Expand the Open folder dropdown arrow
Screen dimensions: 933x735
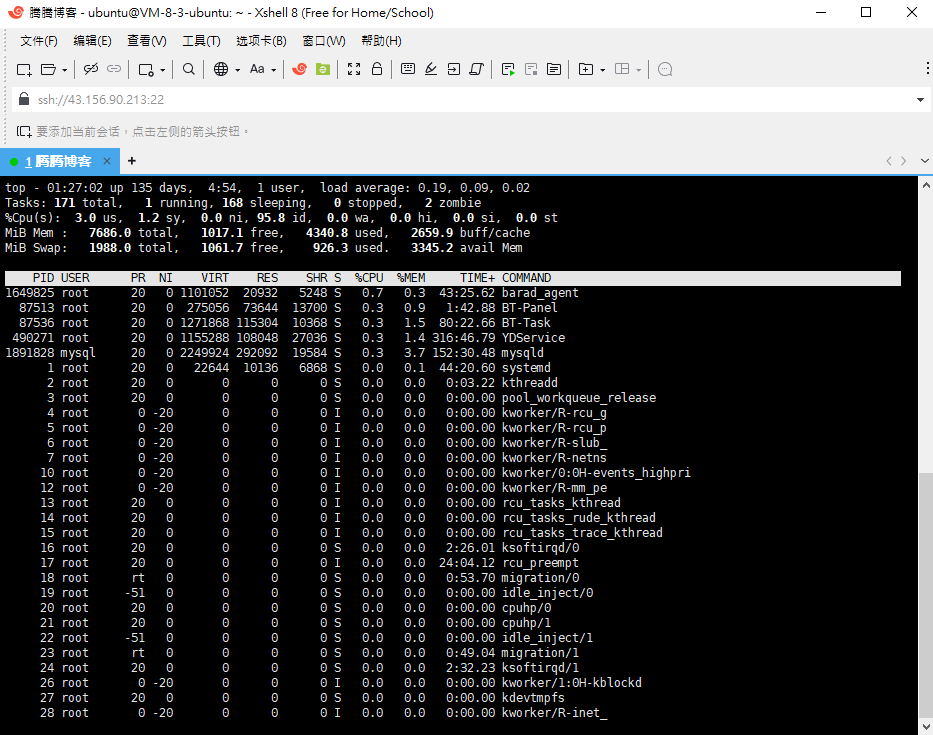pyautogui.click(x=65, y=70)
